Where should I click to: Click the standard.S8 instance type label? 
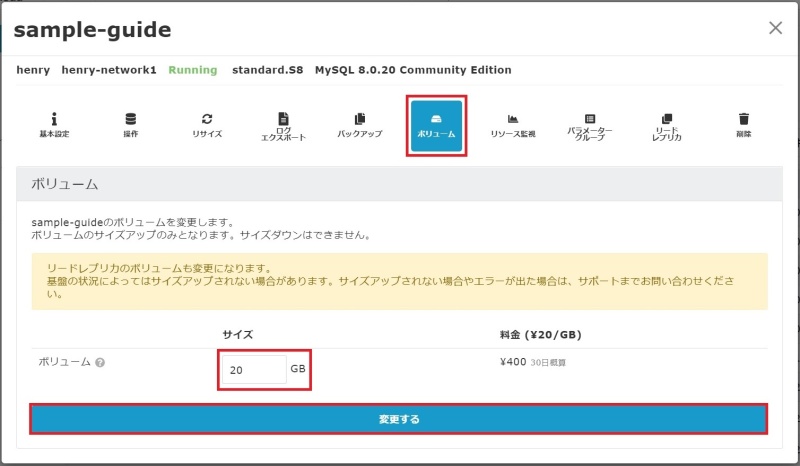(268, 70)
